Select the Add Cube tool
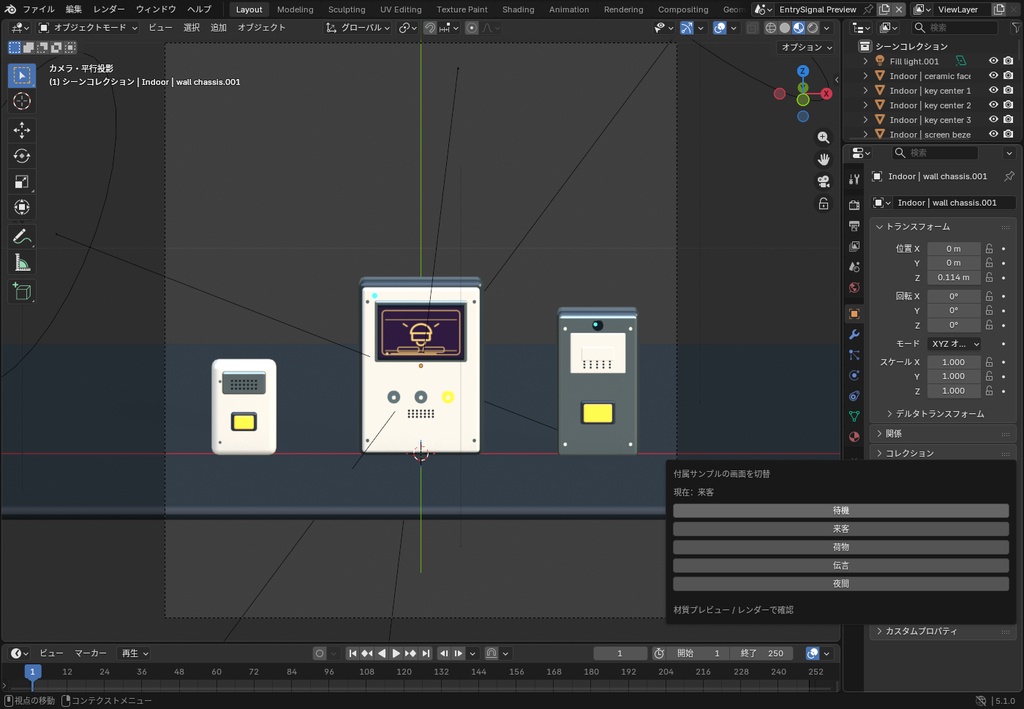 coord(22,291)
